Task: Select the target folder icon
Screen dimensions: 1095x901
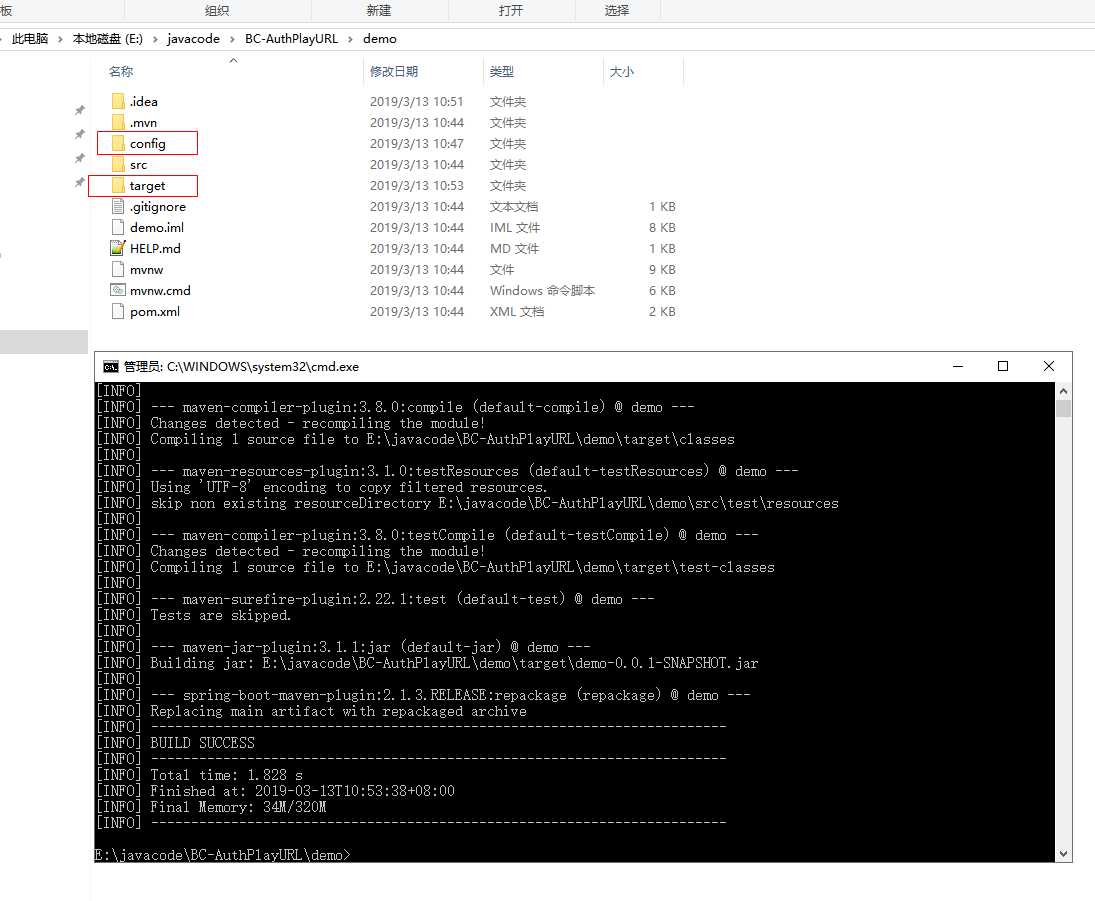Action: pyautogui.click(x=118, y=185)
